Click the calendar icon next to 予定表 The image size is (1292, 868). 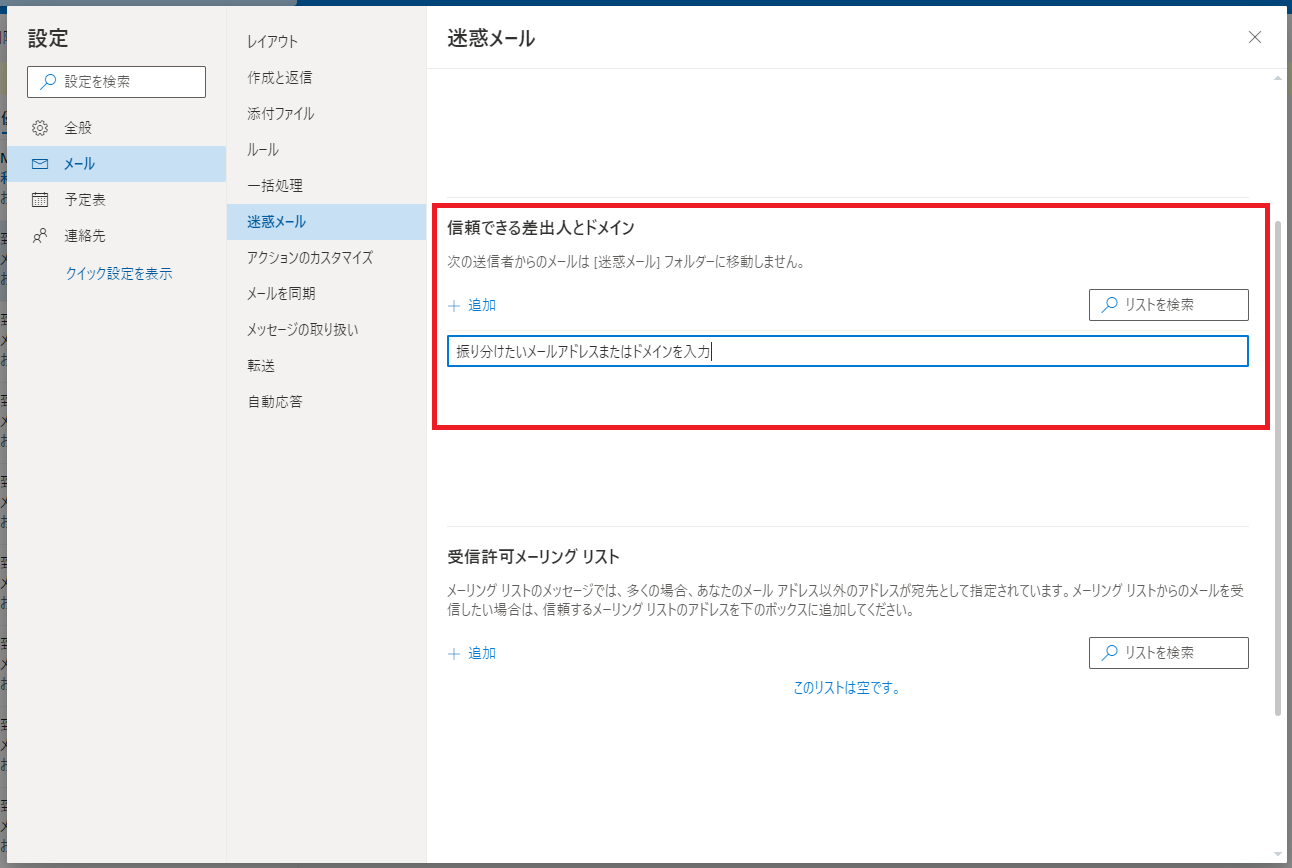coord(40,200)
